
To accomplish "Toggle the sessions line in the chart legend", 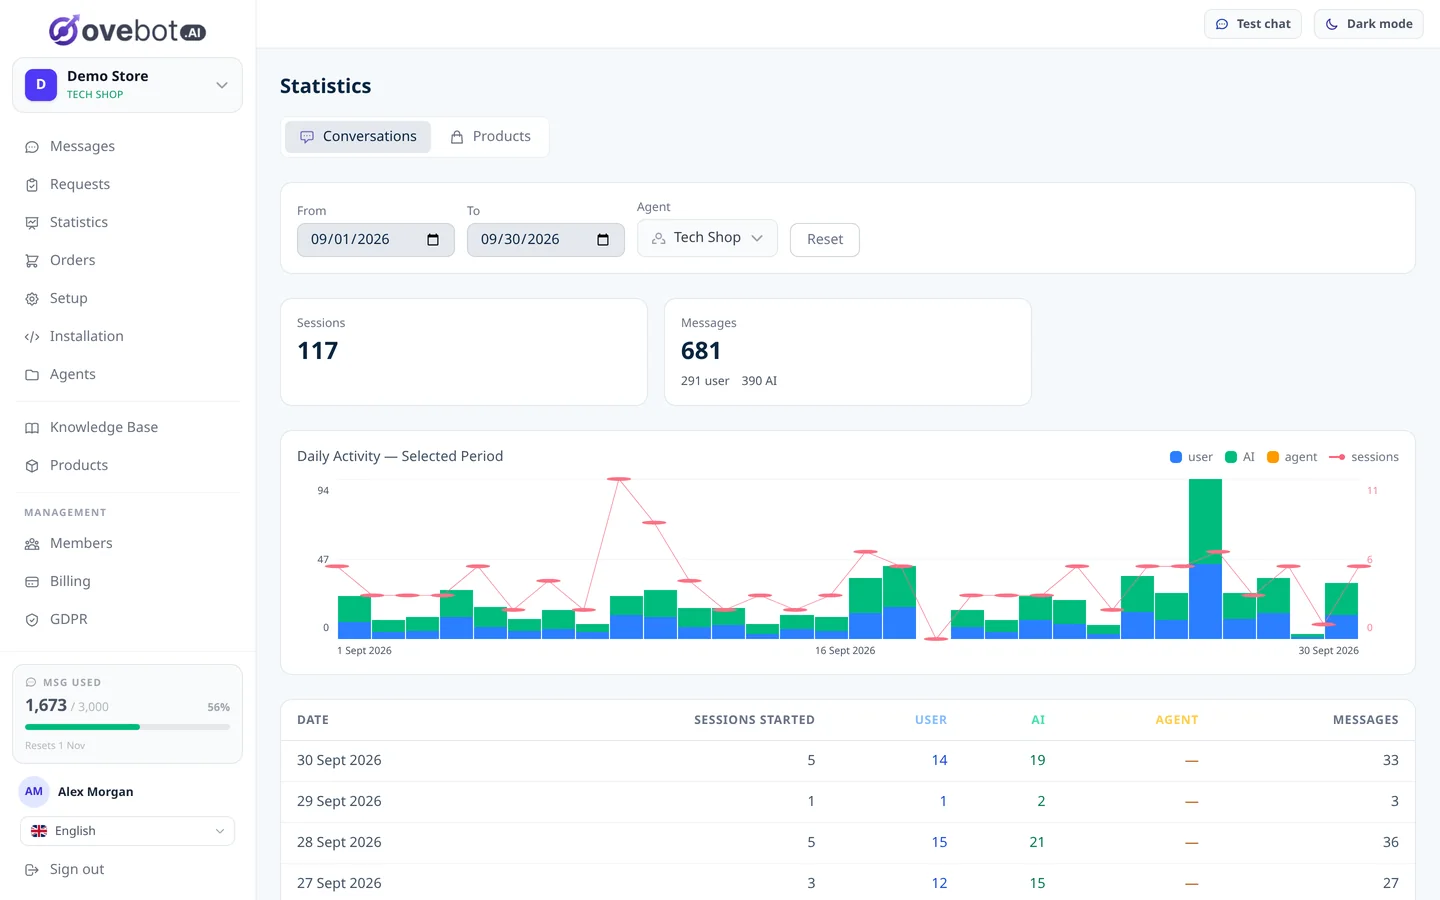I will tap(1364, 457).
